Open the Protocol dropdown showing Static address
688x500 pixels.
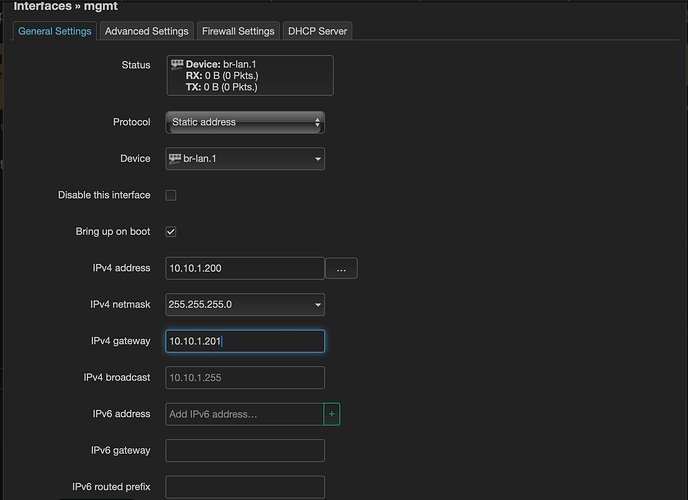245,122
